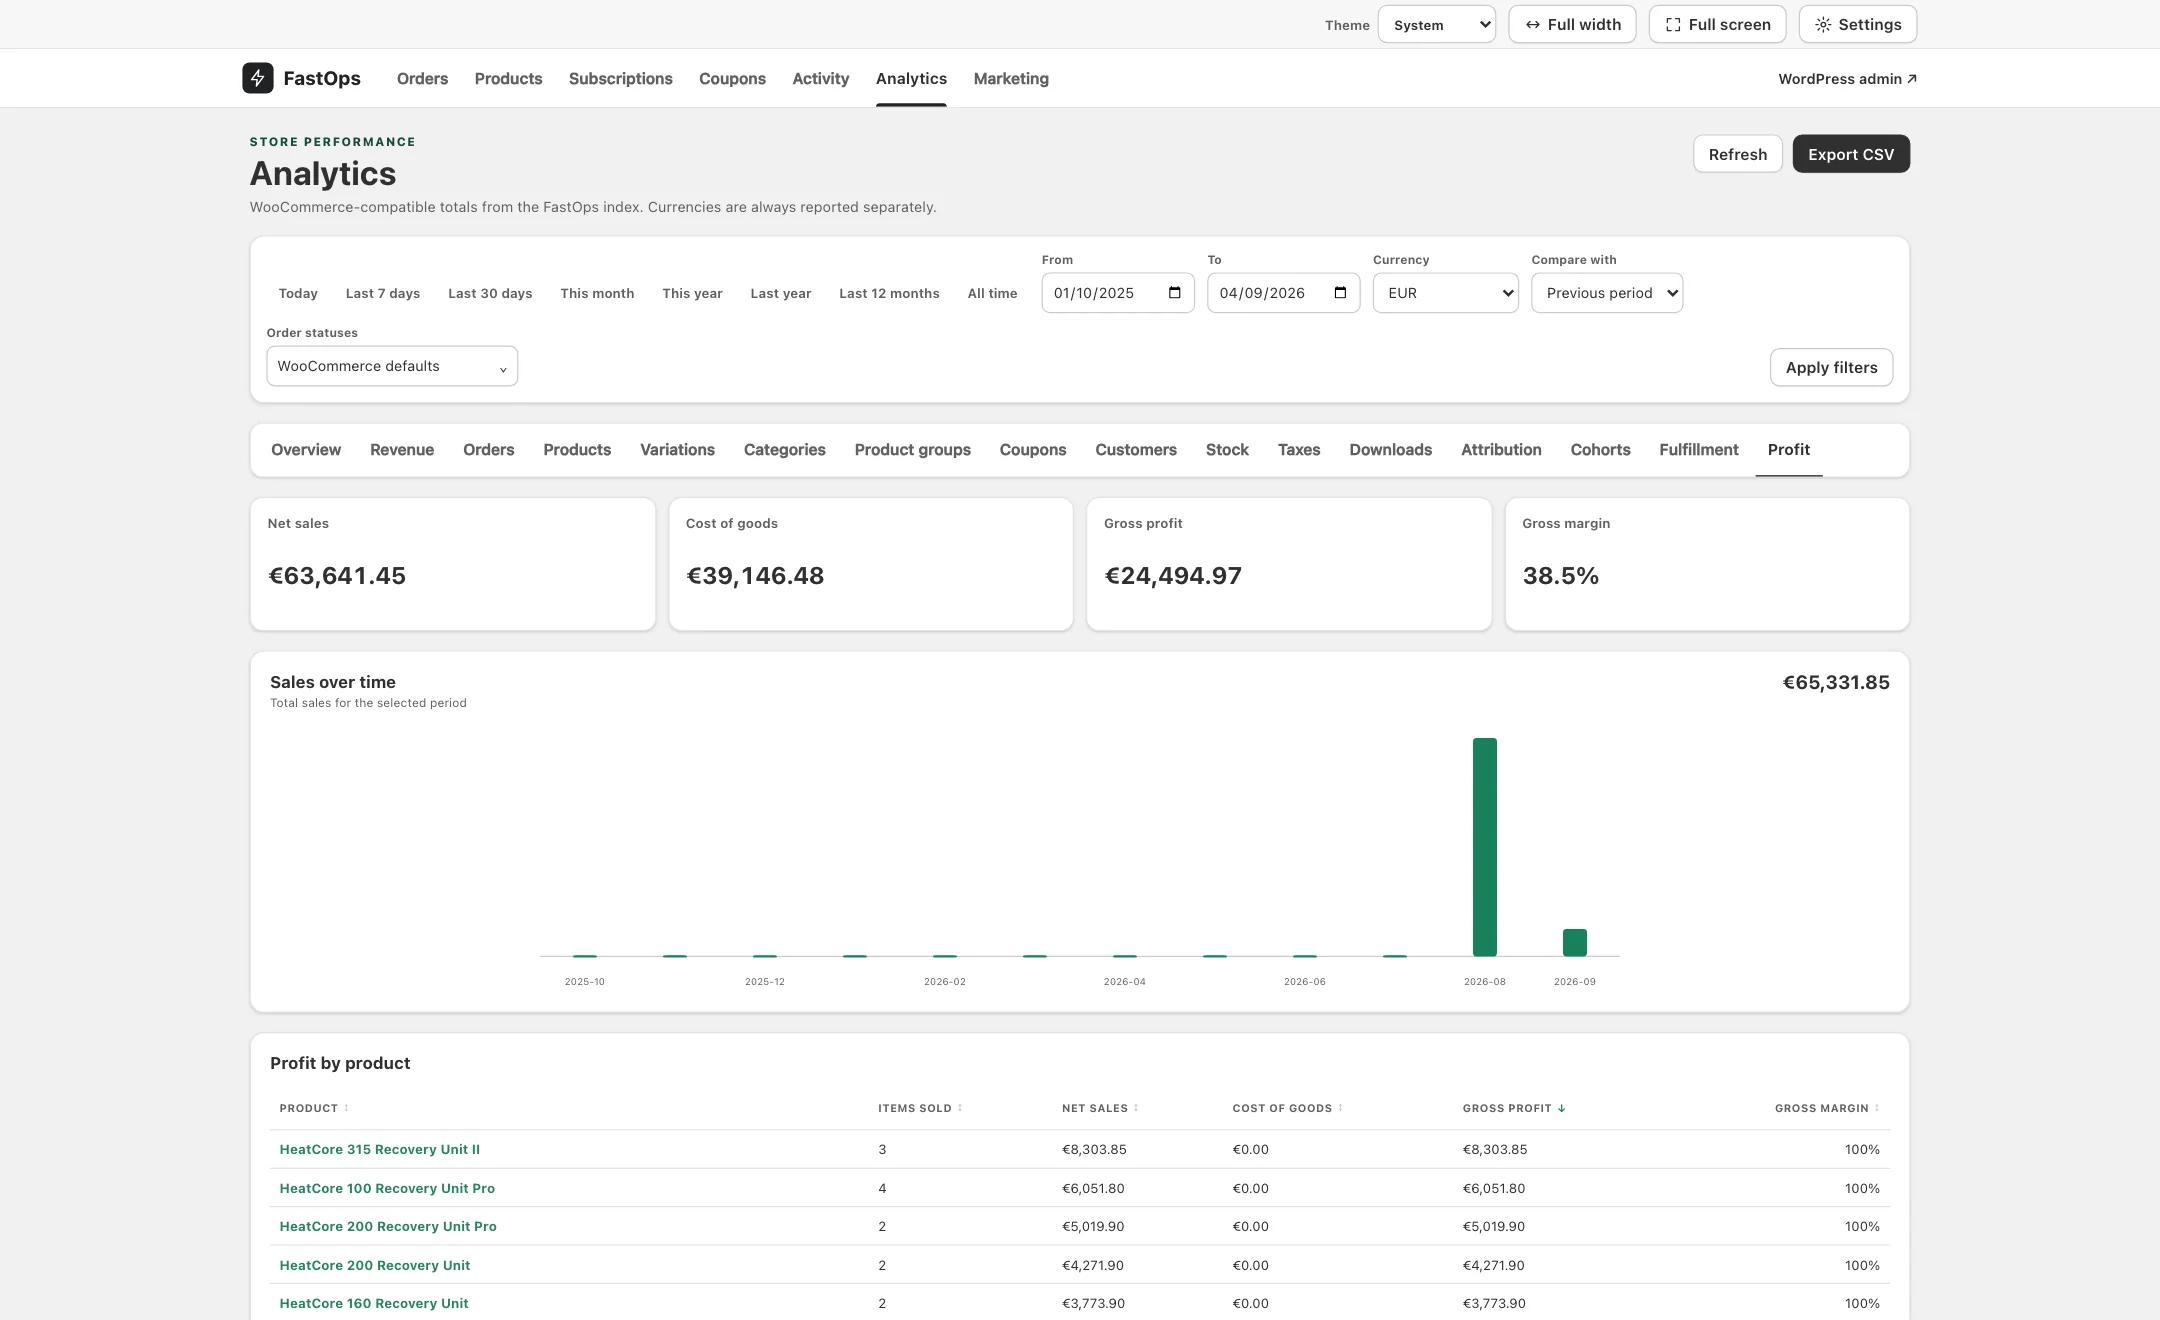Viewport: 2160px width, 1320px height.
Task: Click the Net sales value €63,641.45
Action: [x=337, y=576]
